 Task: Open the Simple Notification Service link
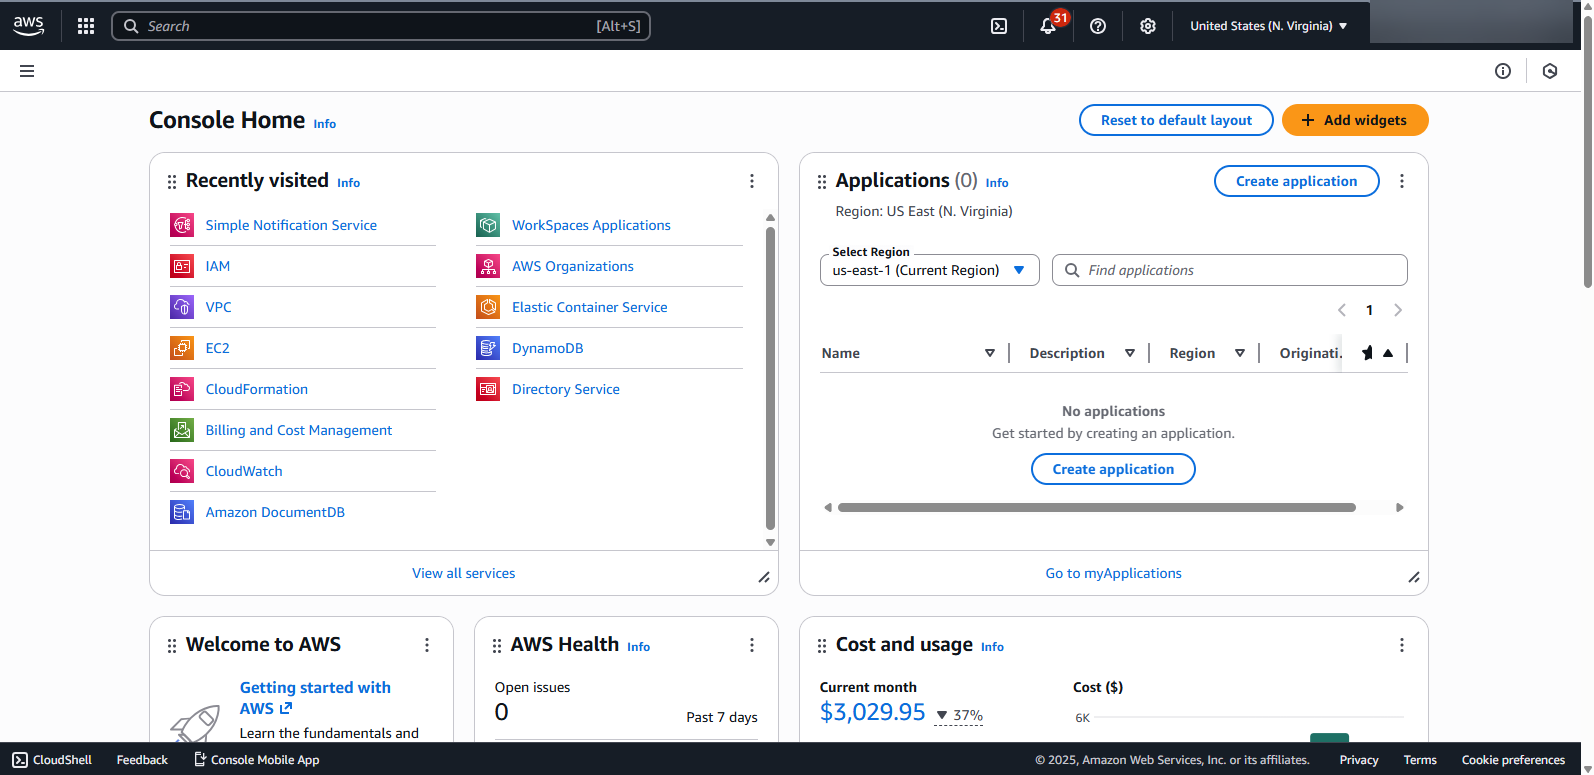coord(291,225)
